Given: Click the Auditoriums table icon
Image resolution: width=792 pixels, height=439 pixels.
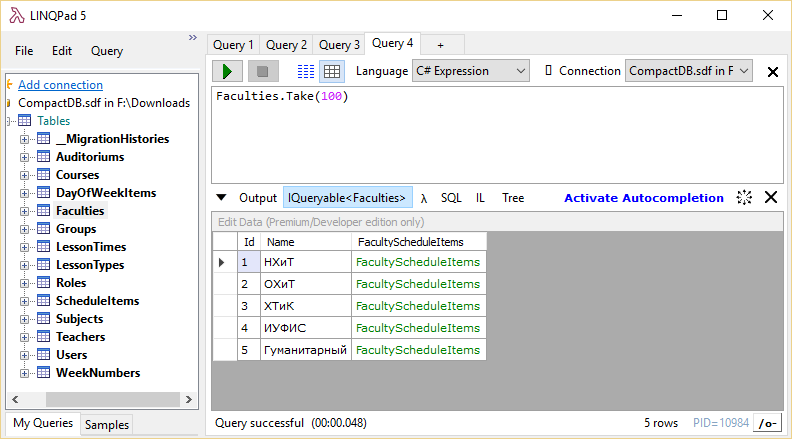Looking at the screenshot, I should [x=43, y=157].
